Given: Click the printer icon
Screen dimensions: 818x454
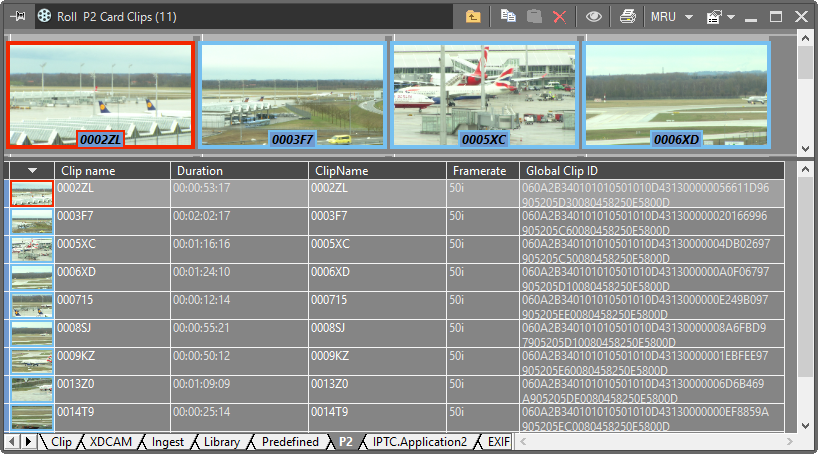Looking at the screenshot, I should (627, 16).
